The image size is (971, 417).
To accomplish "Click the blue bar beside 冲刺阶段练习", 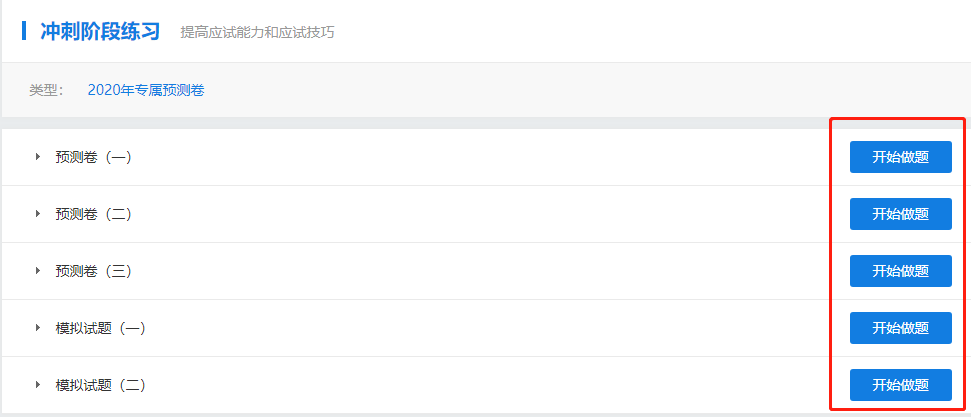I will (23, 31).
